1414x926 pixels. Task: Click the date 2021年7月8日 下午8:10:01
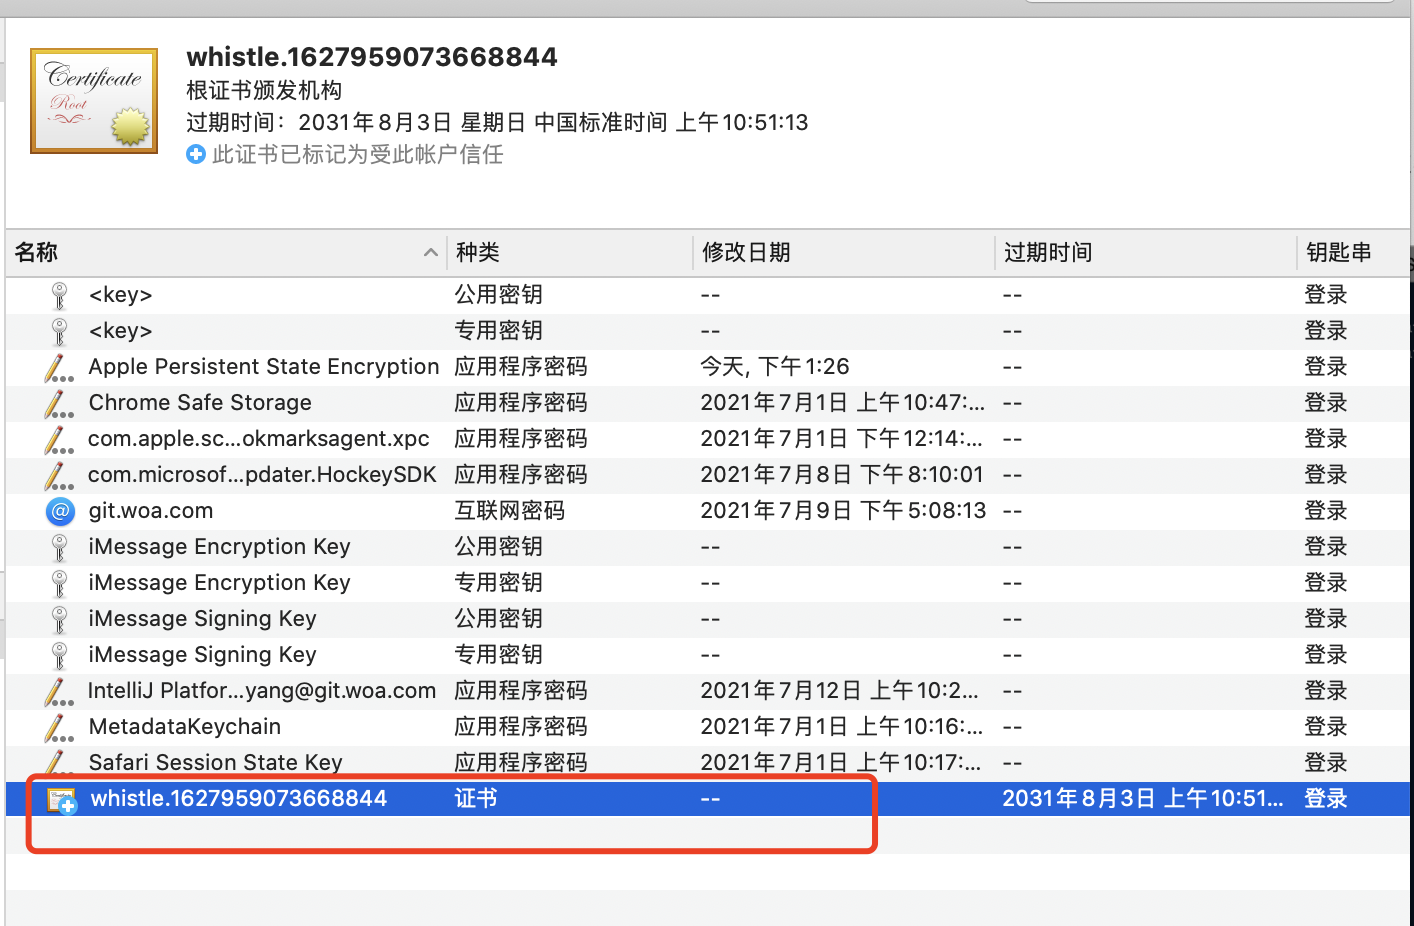coord(842,475)
